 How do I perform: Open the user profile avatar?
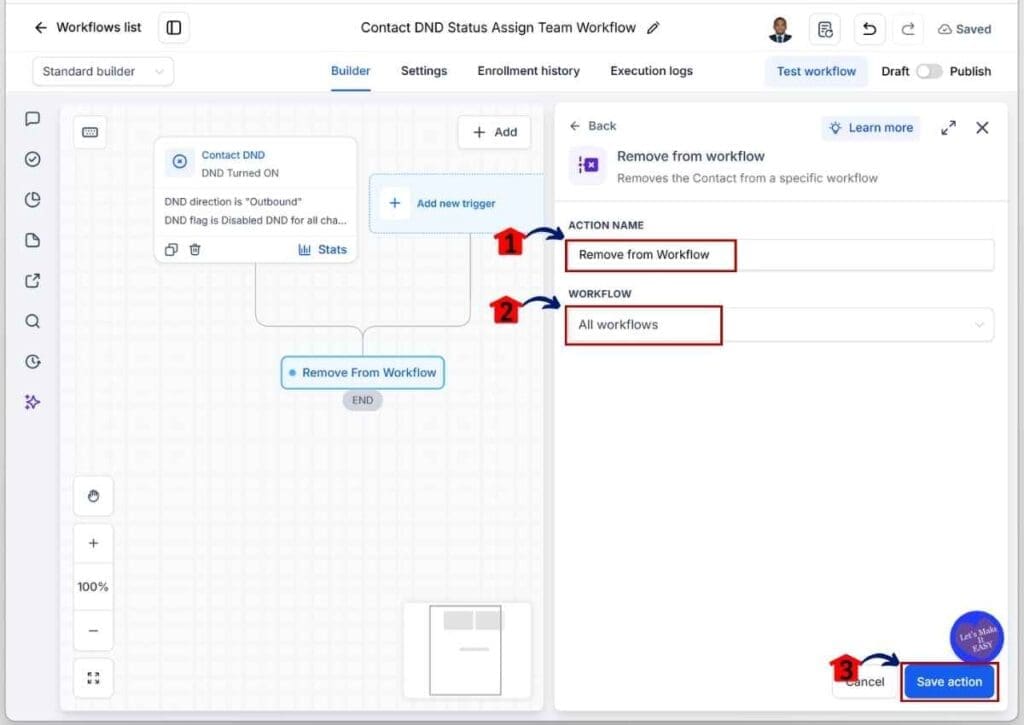(780, 29)
